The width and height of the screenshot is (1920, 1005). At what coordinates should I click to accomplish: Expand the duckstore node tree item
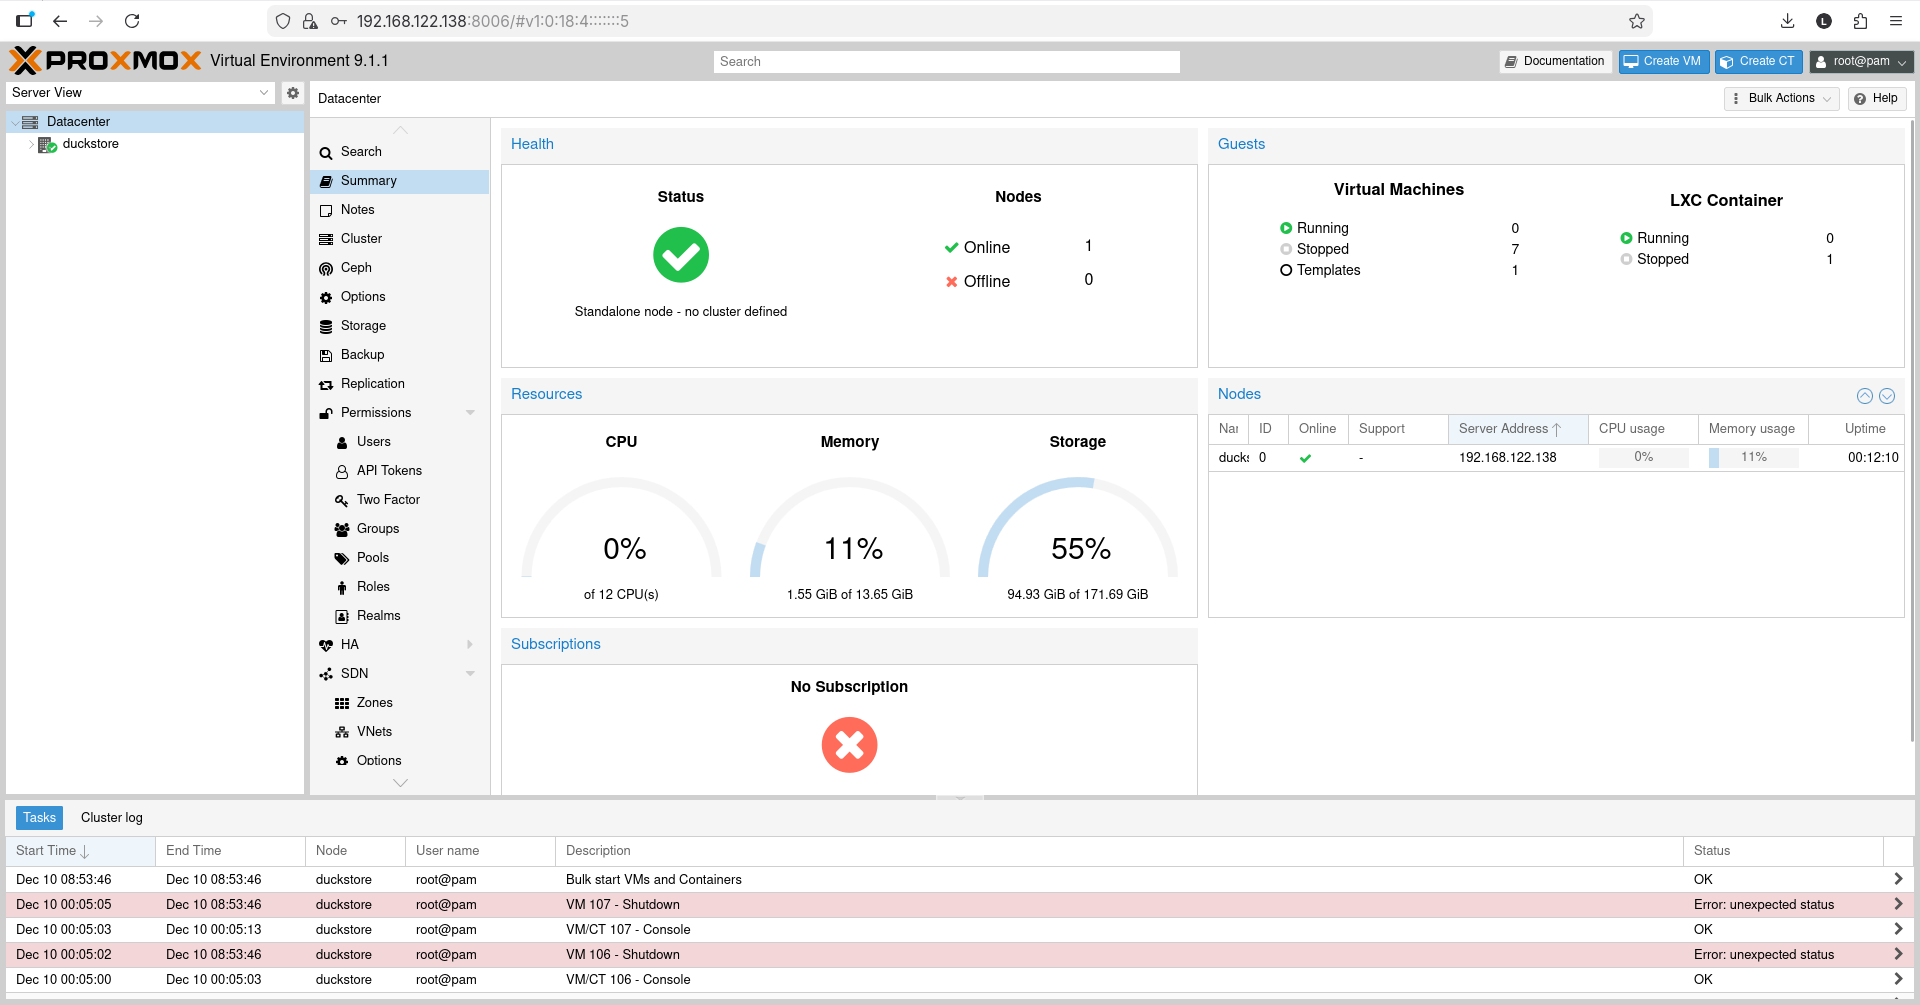click(31, 144)
